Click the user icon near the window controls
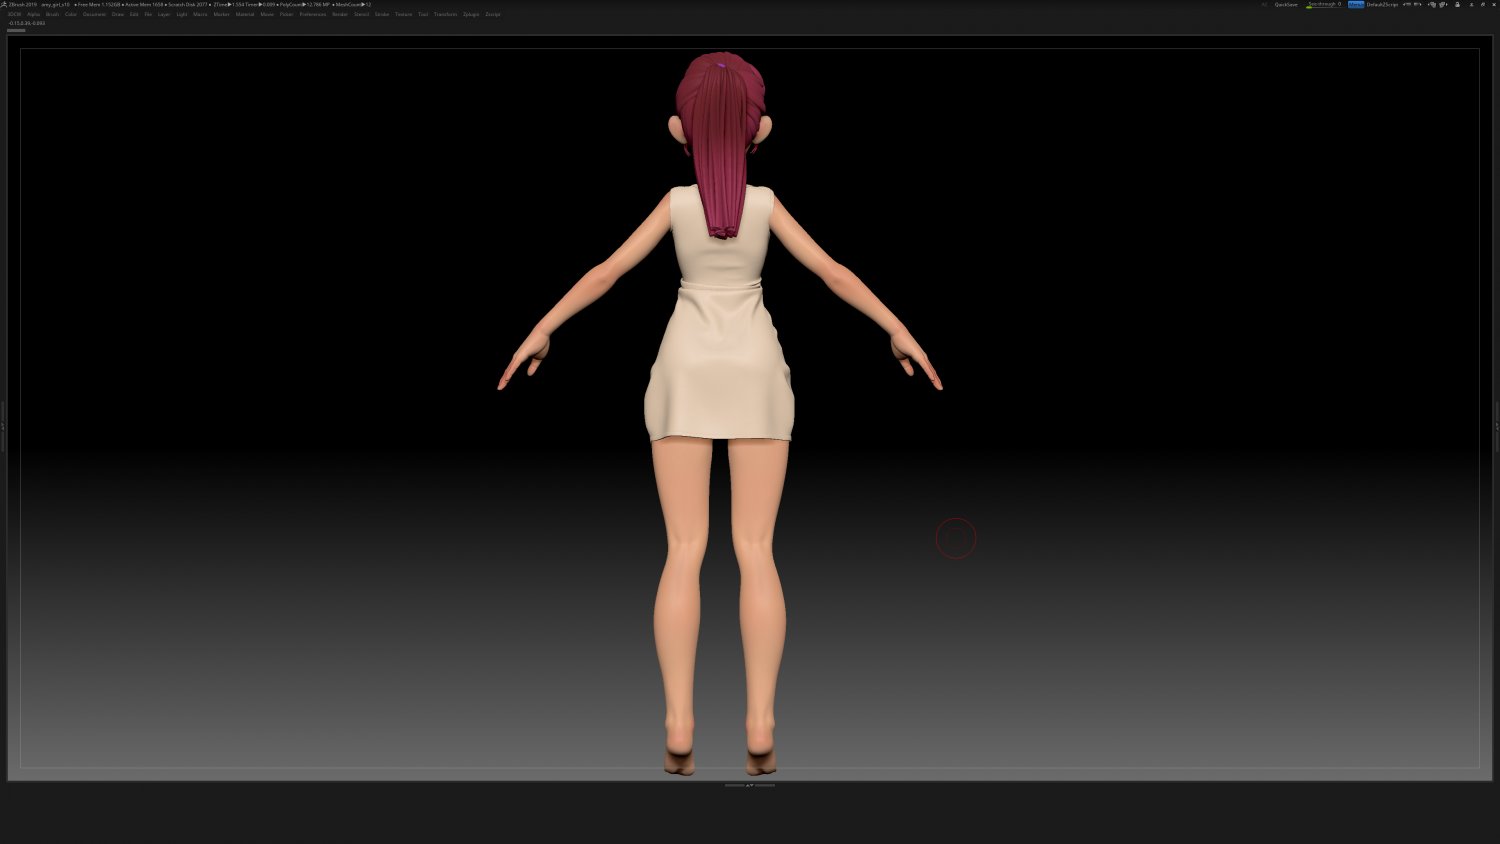The height and width of the screenshot is (844, 1500). point(1472,4)
